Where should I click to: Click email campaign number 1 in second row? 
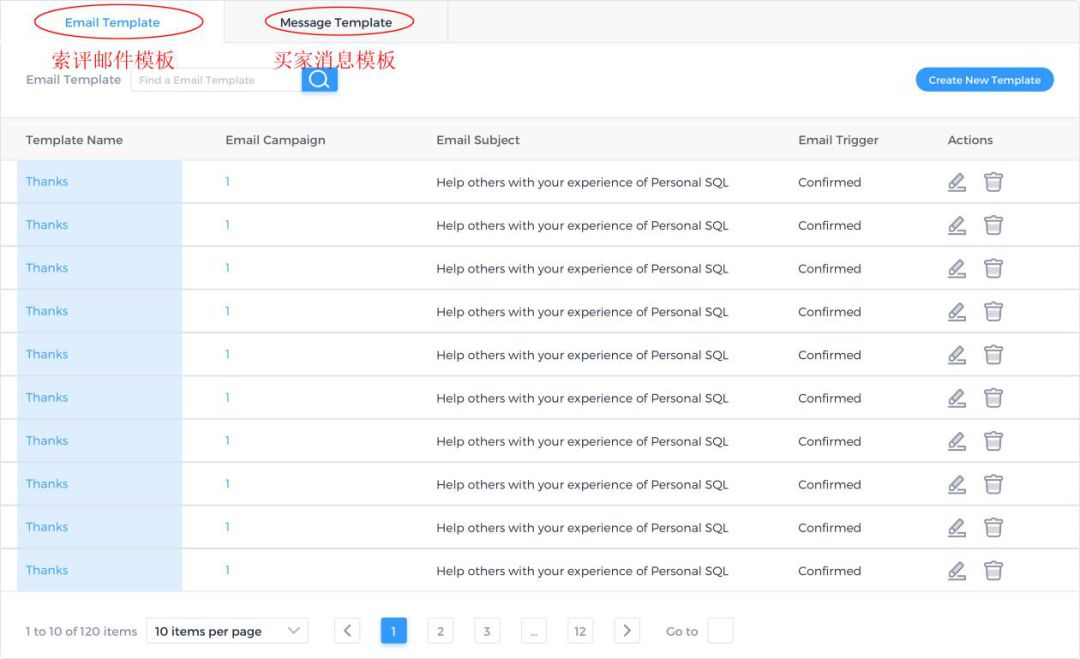point(227,225)
